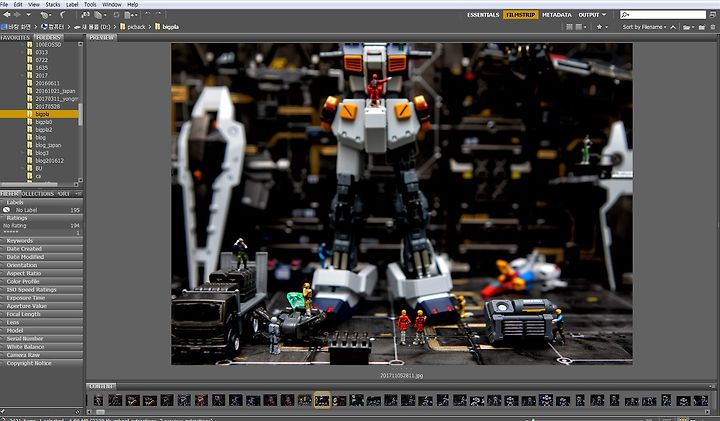Viewport: 720px width, 421px height.
Task: Go forward with the right arrow icon
Action: point(18,15)
